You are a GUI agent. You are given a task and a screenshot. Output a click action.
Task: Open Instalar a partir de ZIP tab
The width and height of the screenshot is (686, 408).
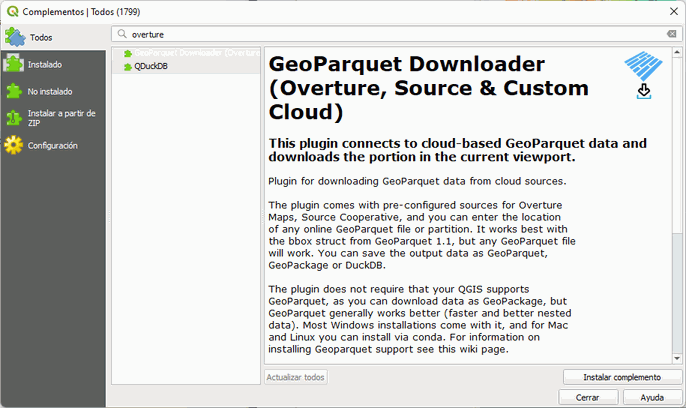(x=53, y=118)
